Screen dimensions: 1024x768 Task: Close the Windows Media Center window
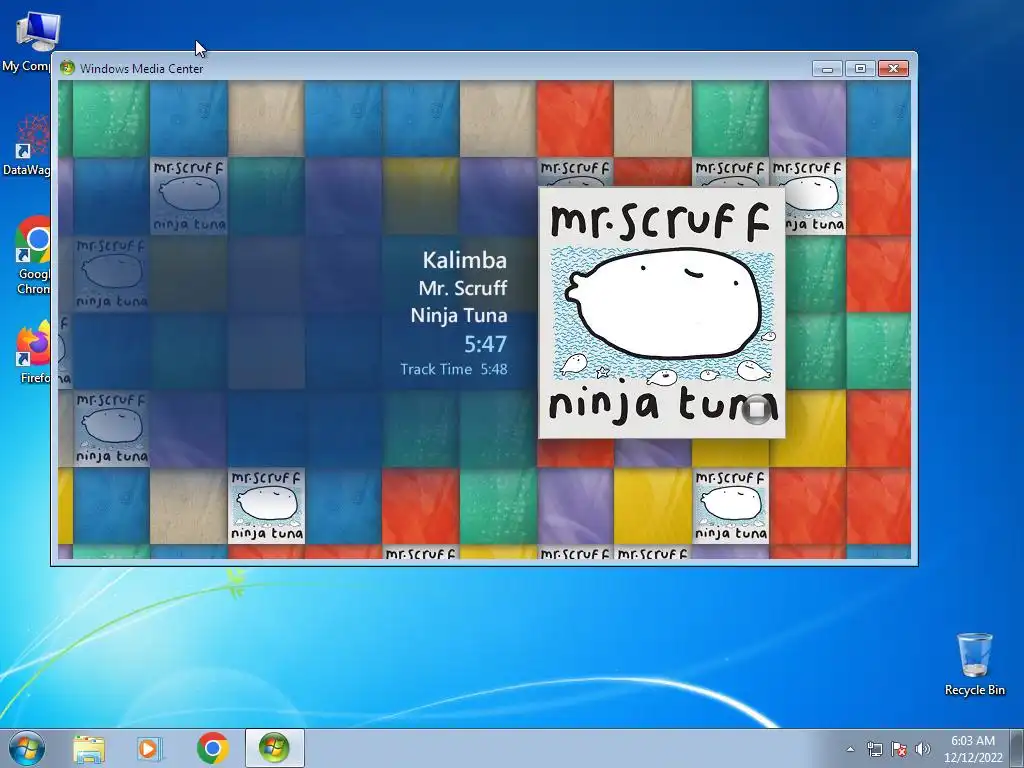[x=893, y=69]
